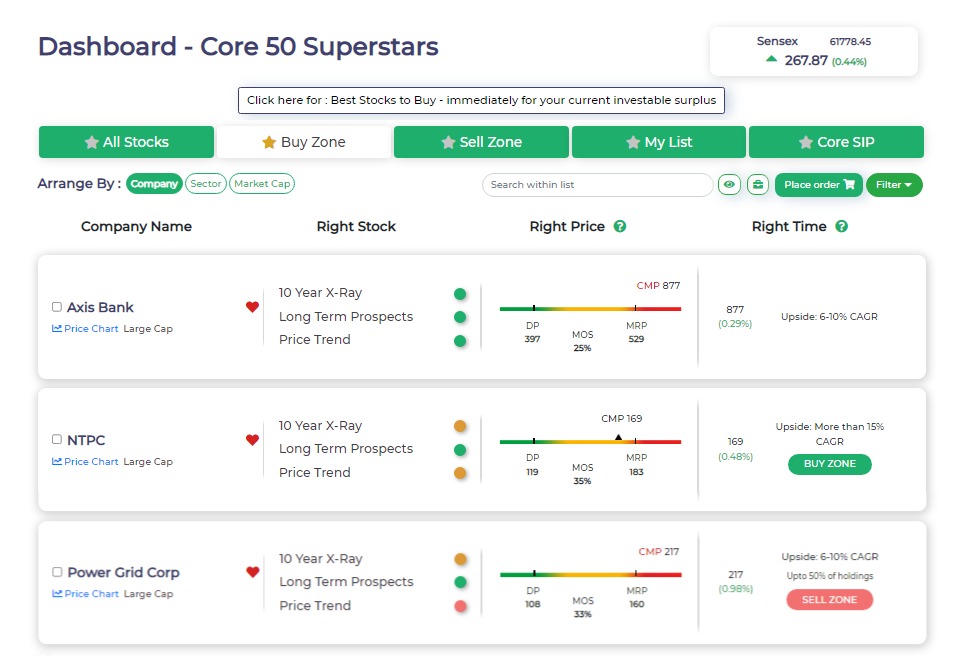Click the briefcase portfolio icon
The width and height of the screenshot is (971, 656).
coord(757,185)
